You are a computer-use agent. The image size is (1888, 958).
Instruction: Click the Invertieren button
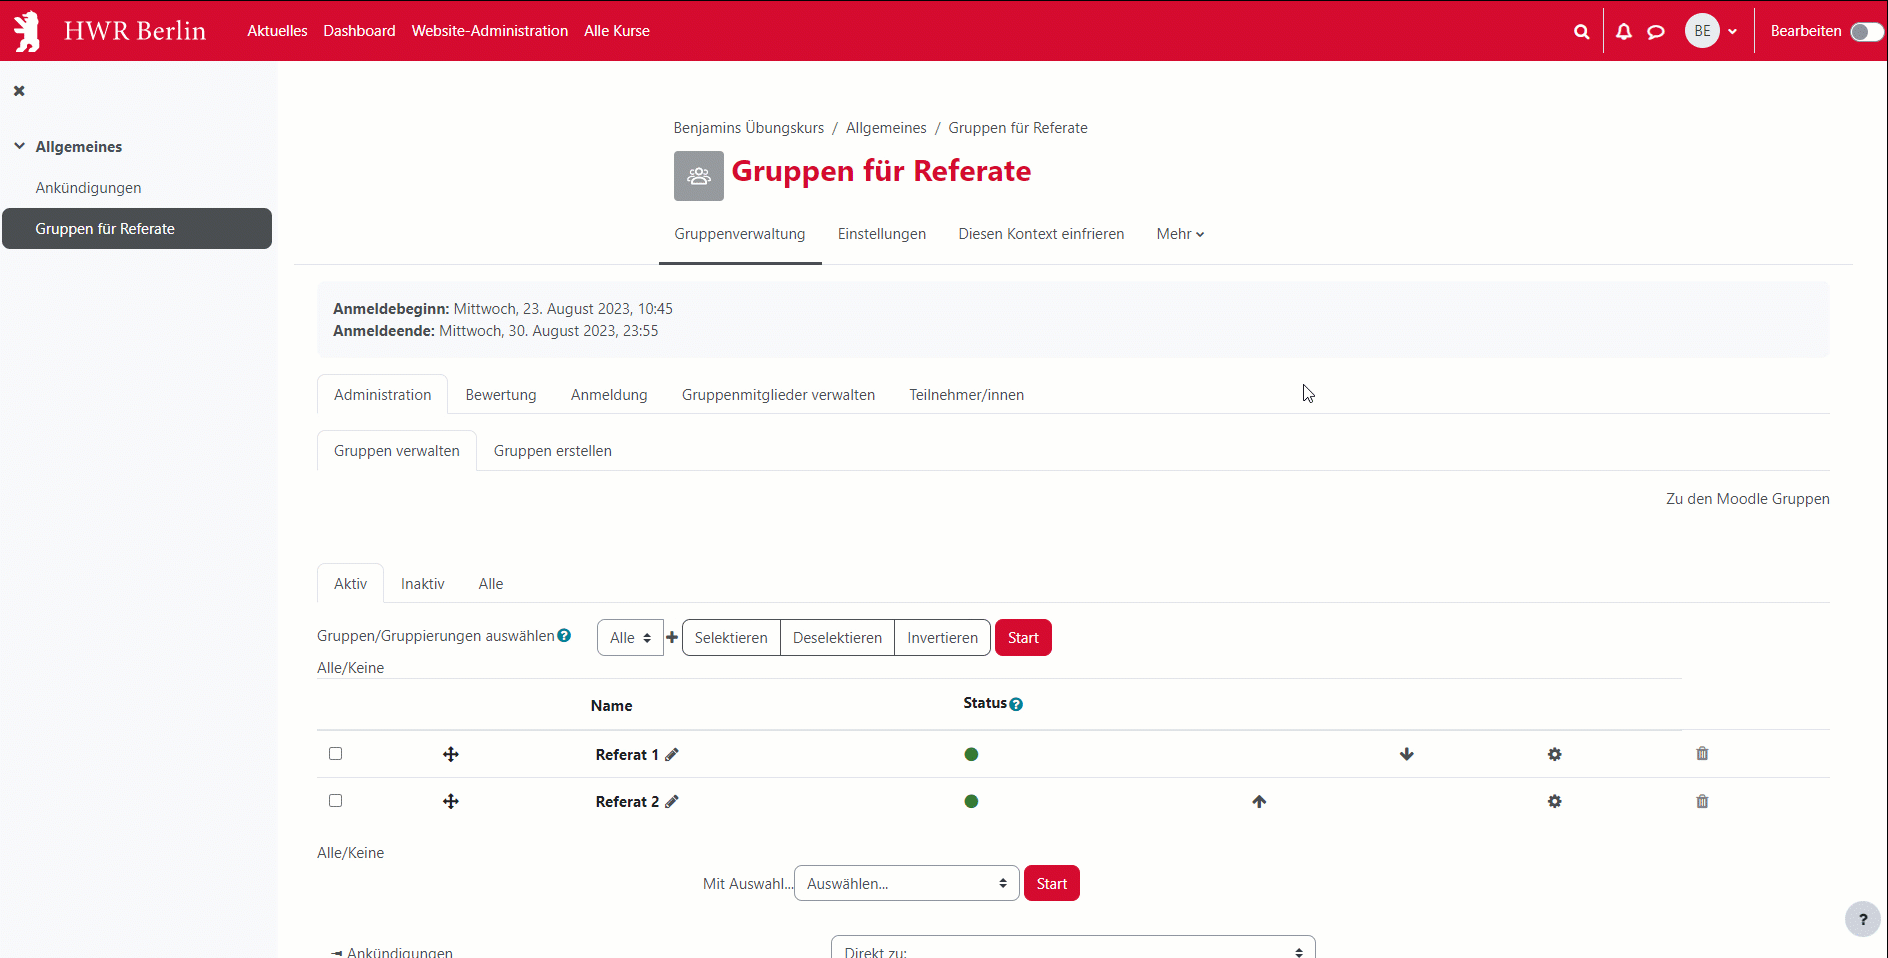(942, 638)
